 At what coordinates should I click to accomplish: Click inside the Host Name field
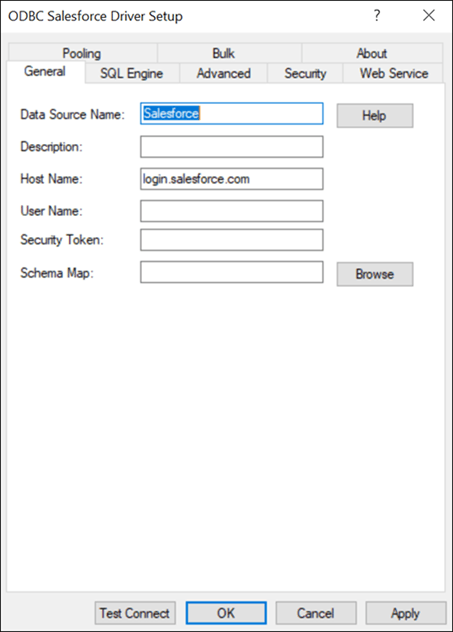[x=232, y=179]
